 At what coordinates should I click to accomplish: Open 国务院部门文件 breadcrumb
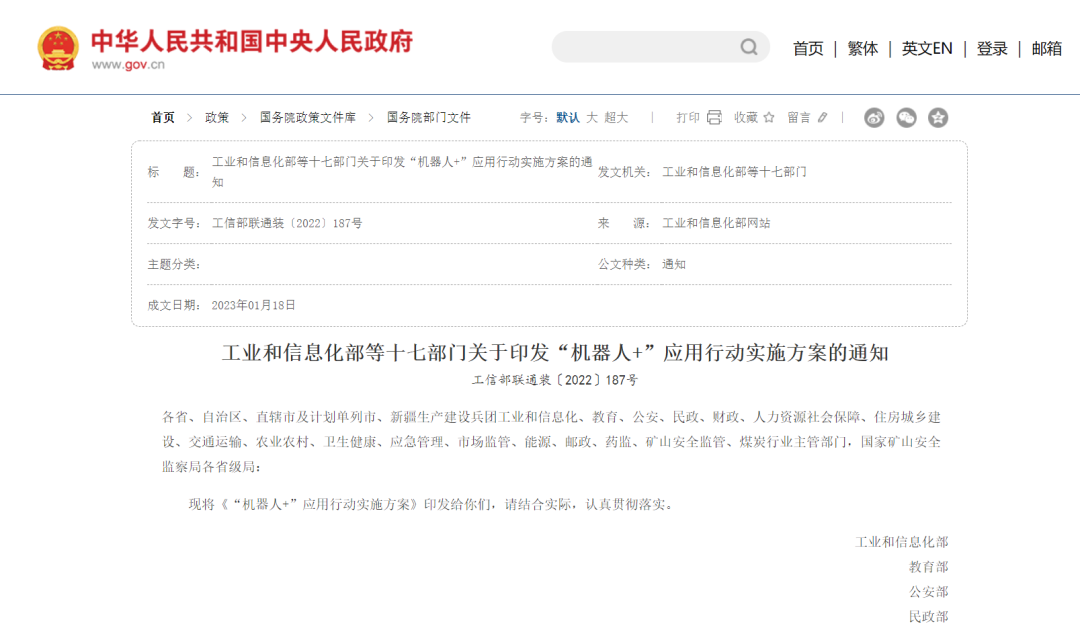(x=428, y=117)
